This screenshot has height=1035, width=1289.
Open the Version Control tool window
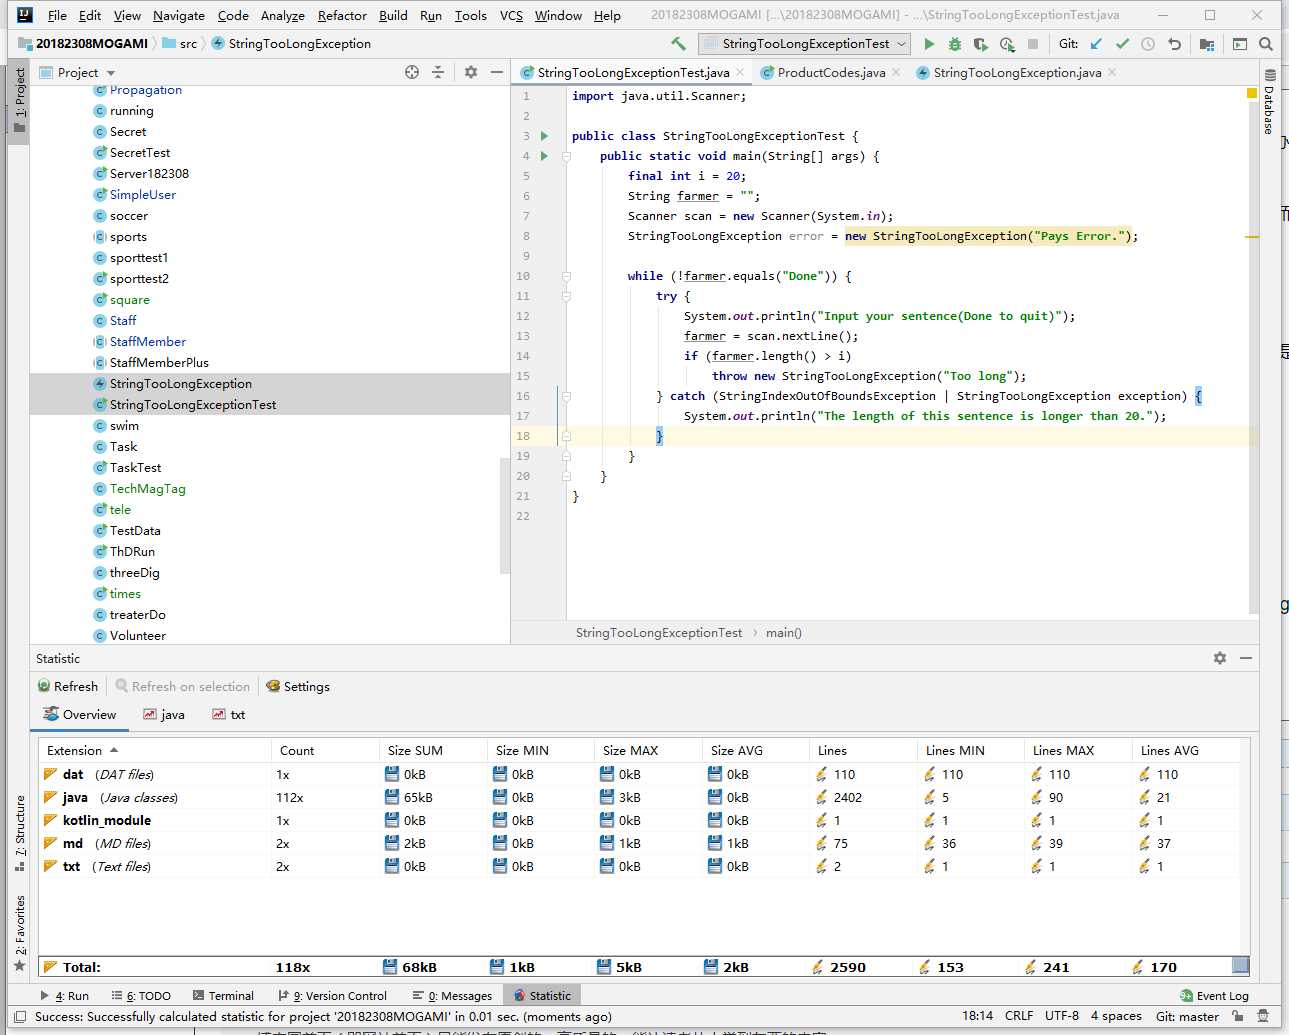tap(332, 995)
